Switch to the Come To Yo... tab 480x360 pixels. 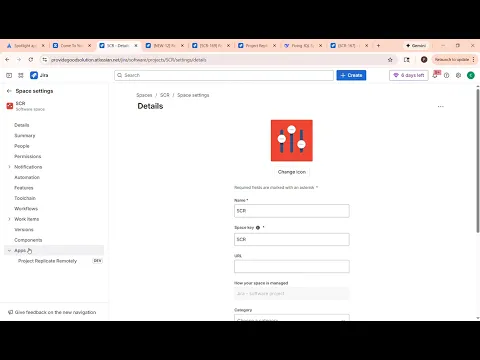[72, 45]
